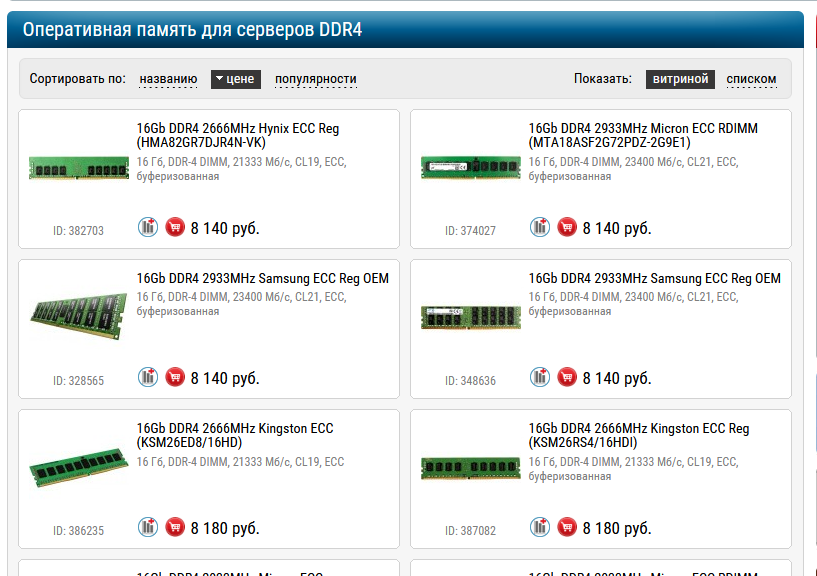Open Samsung ECC Reg OEM title for ID 328565
Viewport: 817px width, 576px height.
pyautogui.click(x=263, y=278)
